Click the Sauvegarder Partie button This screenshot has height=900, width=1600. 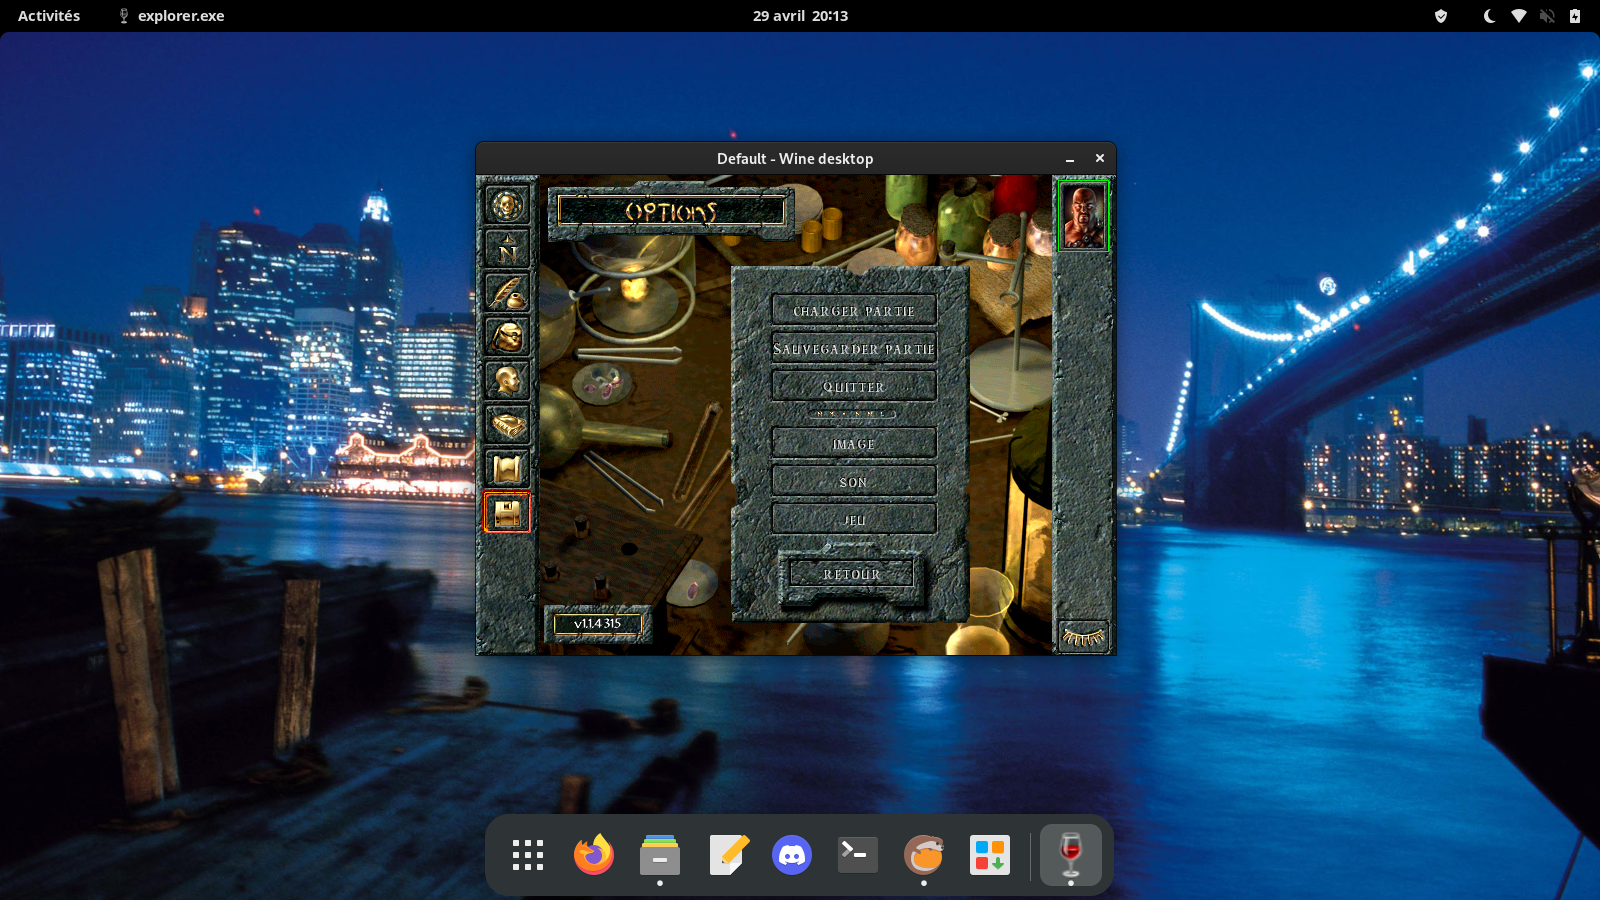click(854, 349)
